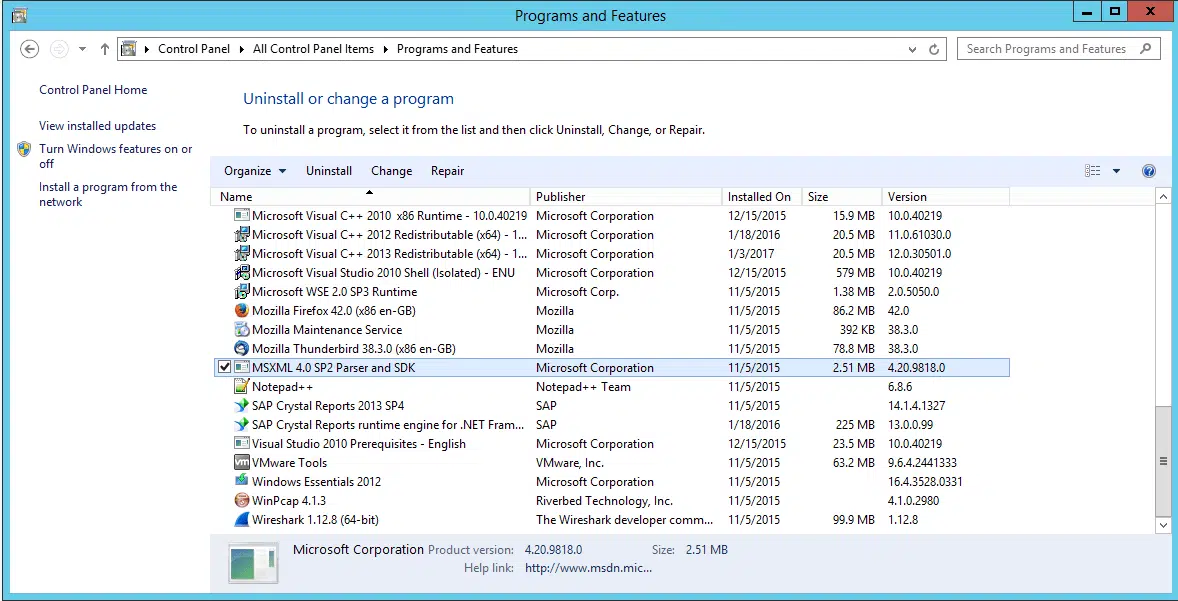Open the Help question mark icon
Viewport: 1178px width, 601px height.
point(1149,171)
